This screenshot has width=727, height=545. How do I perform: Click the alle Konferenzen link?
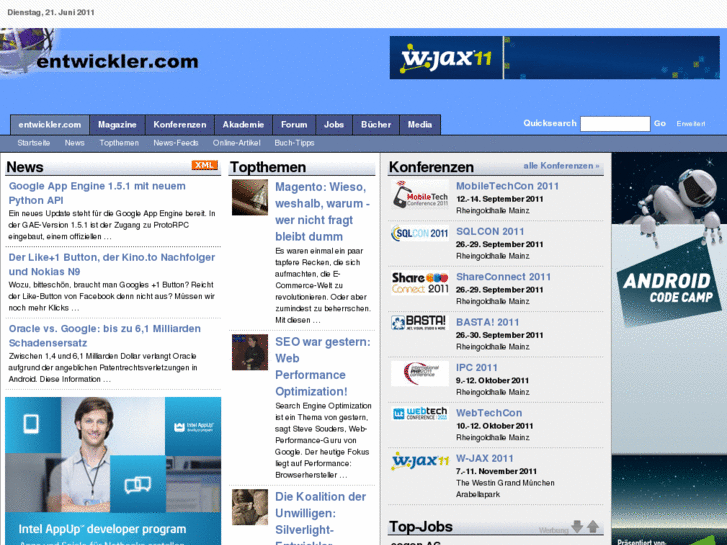[x=561, y=166]
